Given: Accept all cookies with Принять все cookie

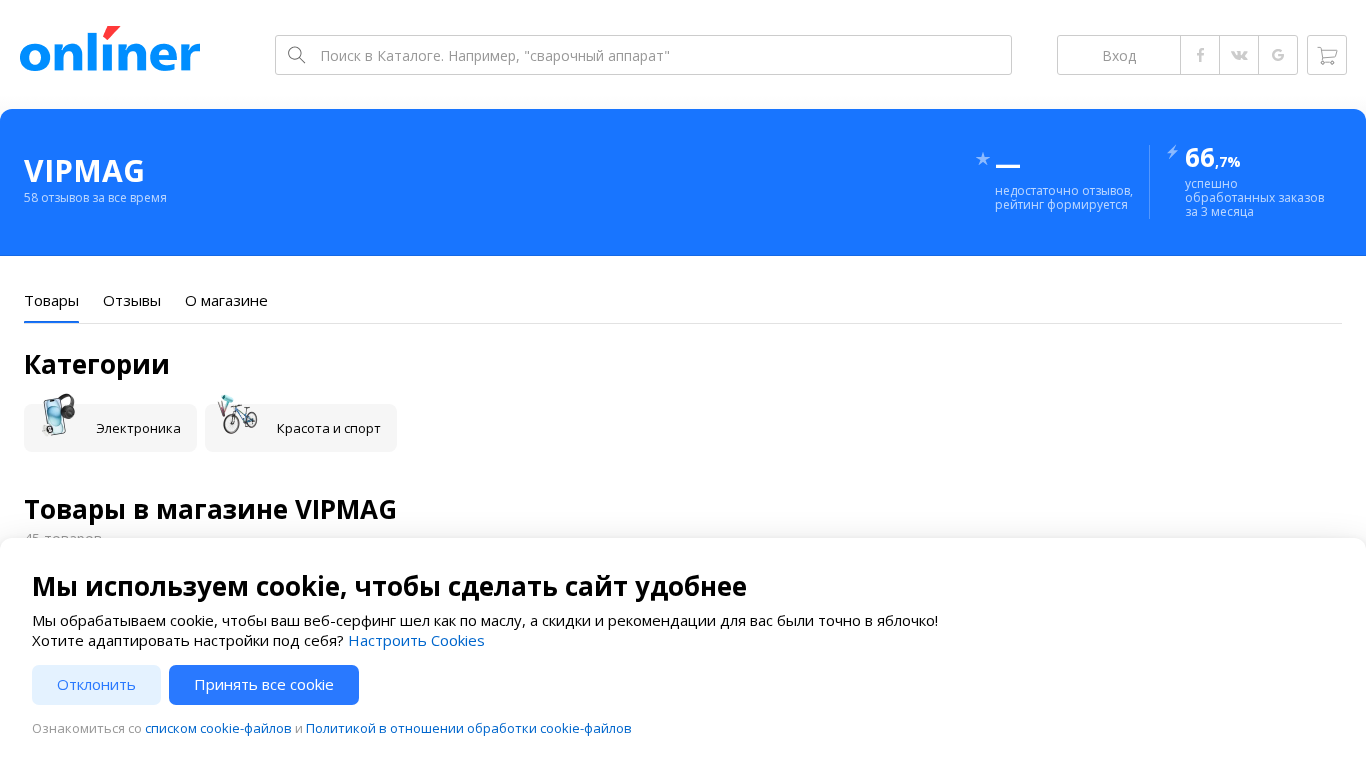Looking at the screenshot, I should 264,685.
